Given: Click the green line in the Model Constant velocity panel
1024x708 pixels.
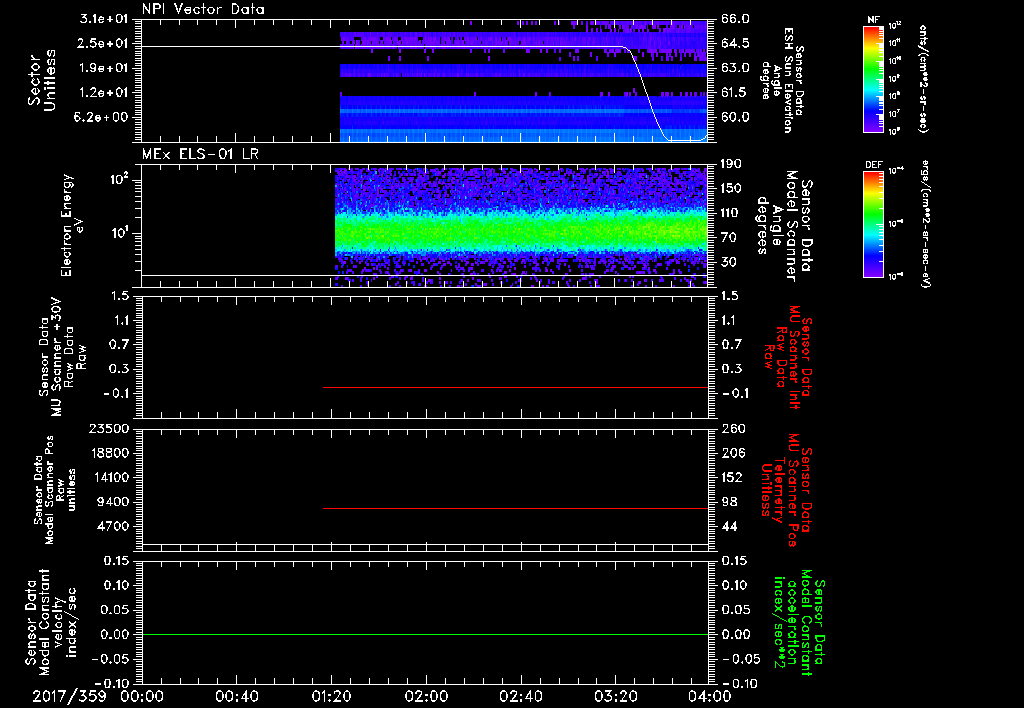Looking at the screenshot, I should pos(424,634).
